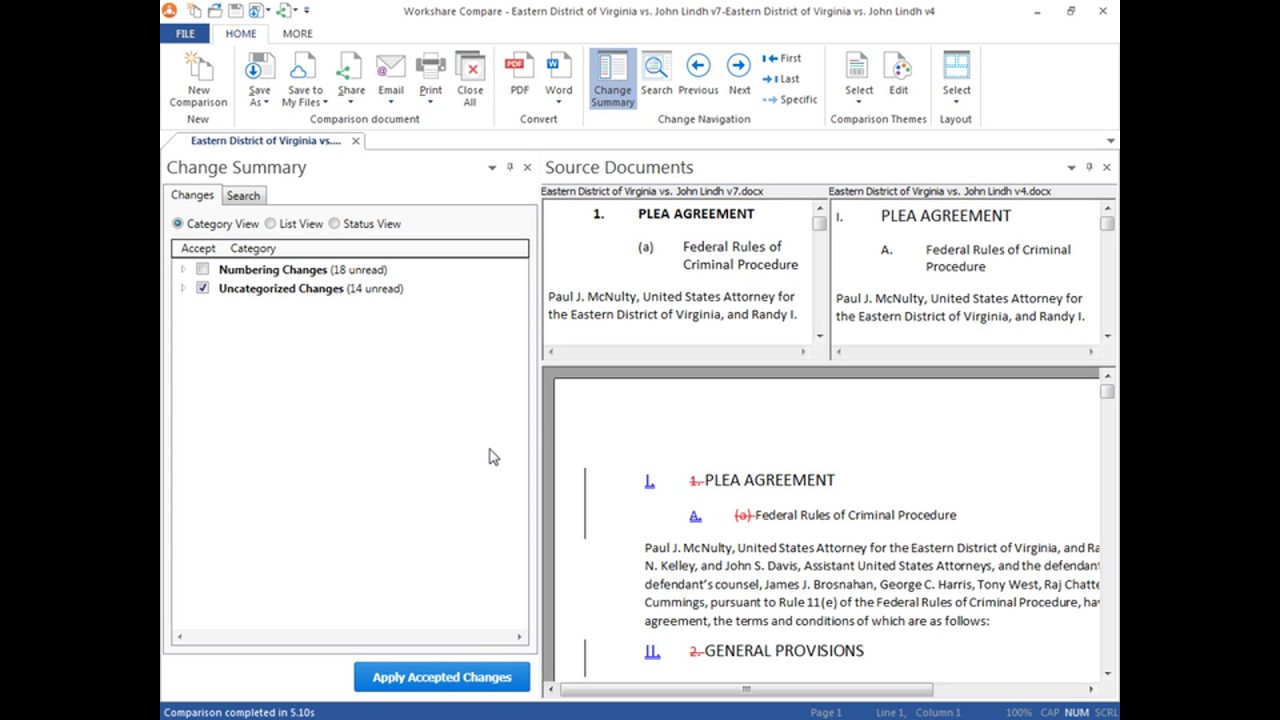The width and height of the screenshot is (1280, 720).
Task: Click the Workshare orange logo icon
Action: coord(169,10)
